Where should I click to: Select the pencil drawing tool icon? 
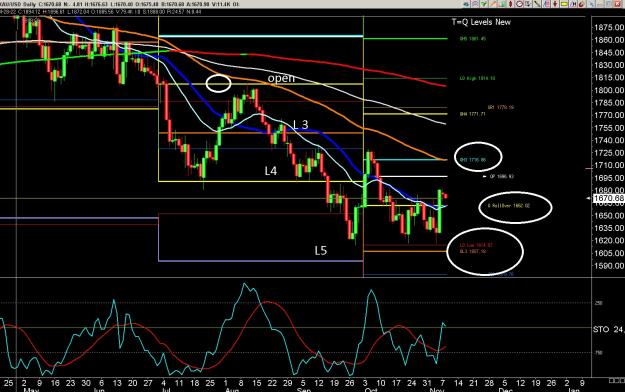pos(493,4)
